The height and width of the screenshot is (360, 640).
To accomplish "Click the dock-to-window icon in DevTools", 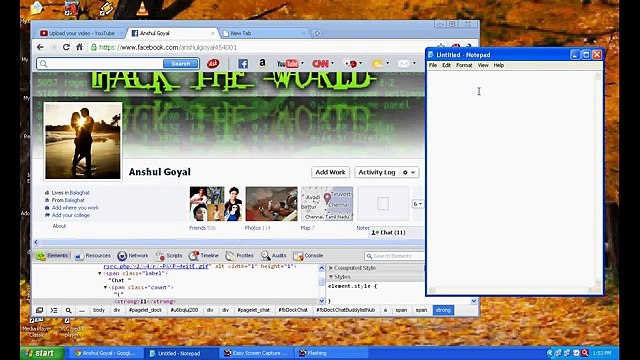I will point(40,311).
